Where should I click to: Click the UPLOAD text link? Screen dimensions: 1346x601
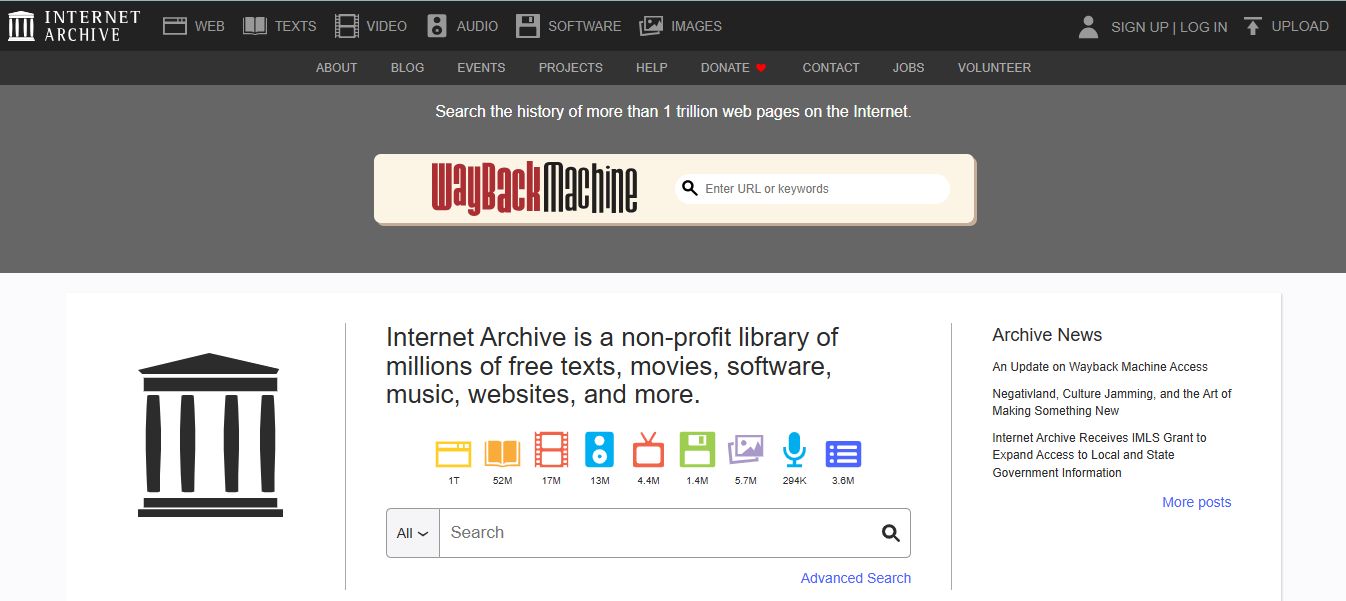(1300, 26)
